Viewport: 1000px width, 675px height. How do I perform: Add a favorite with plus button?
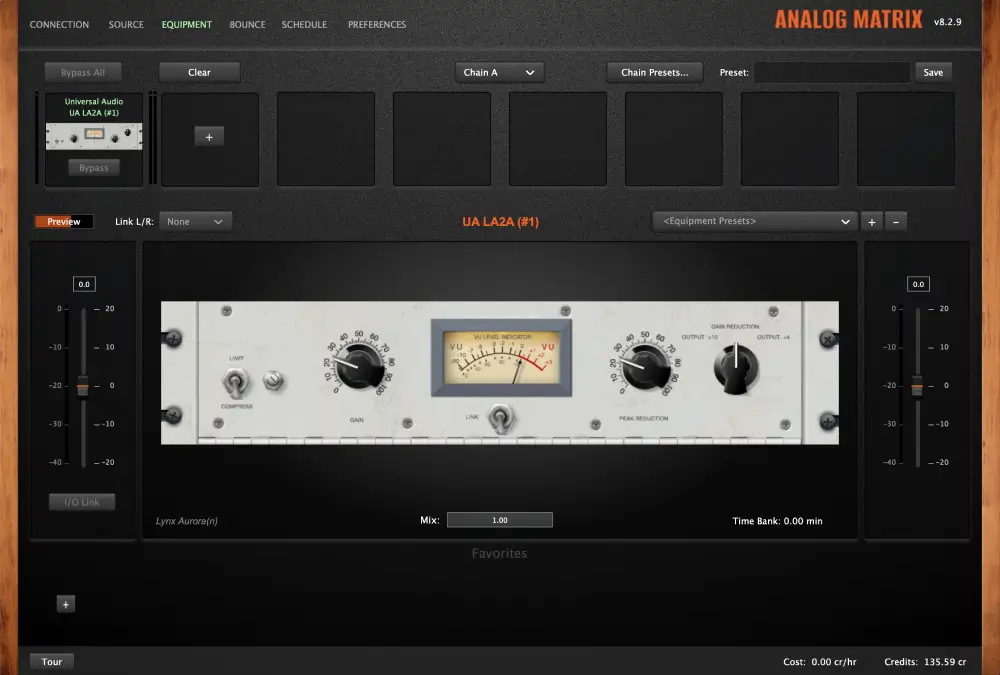(66, 604)
